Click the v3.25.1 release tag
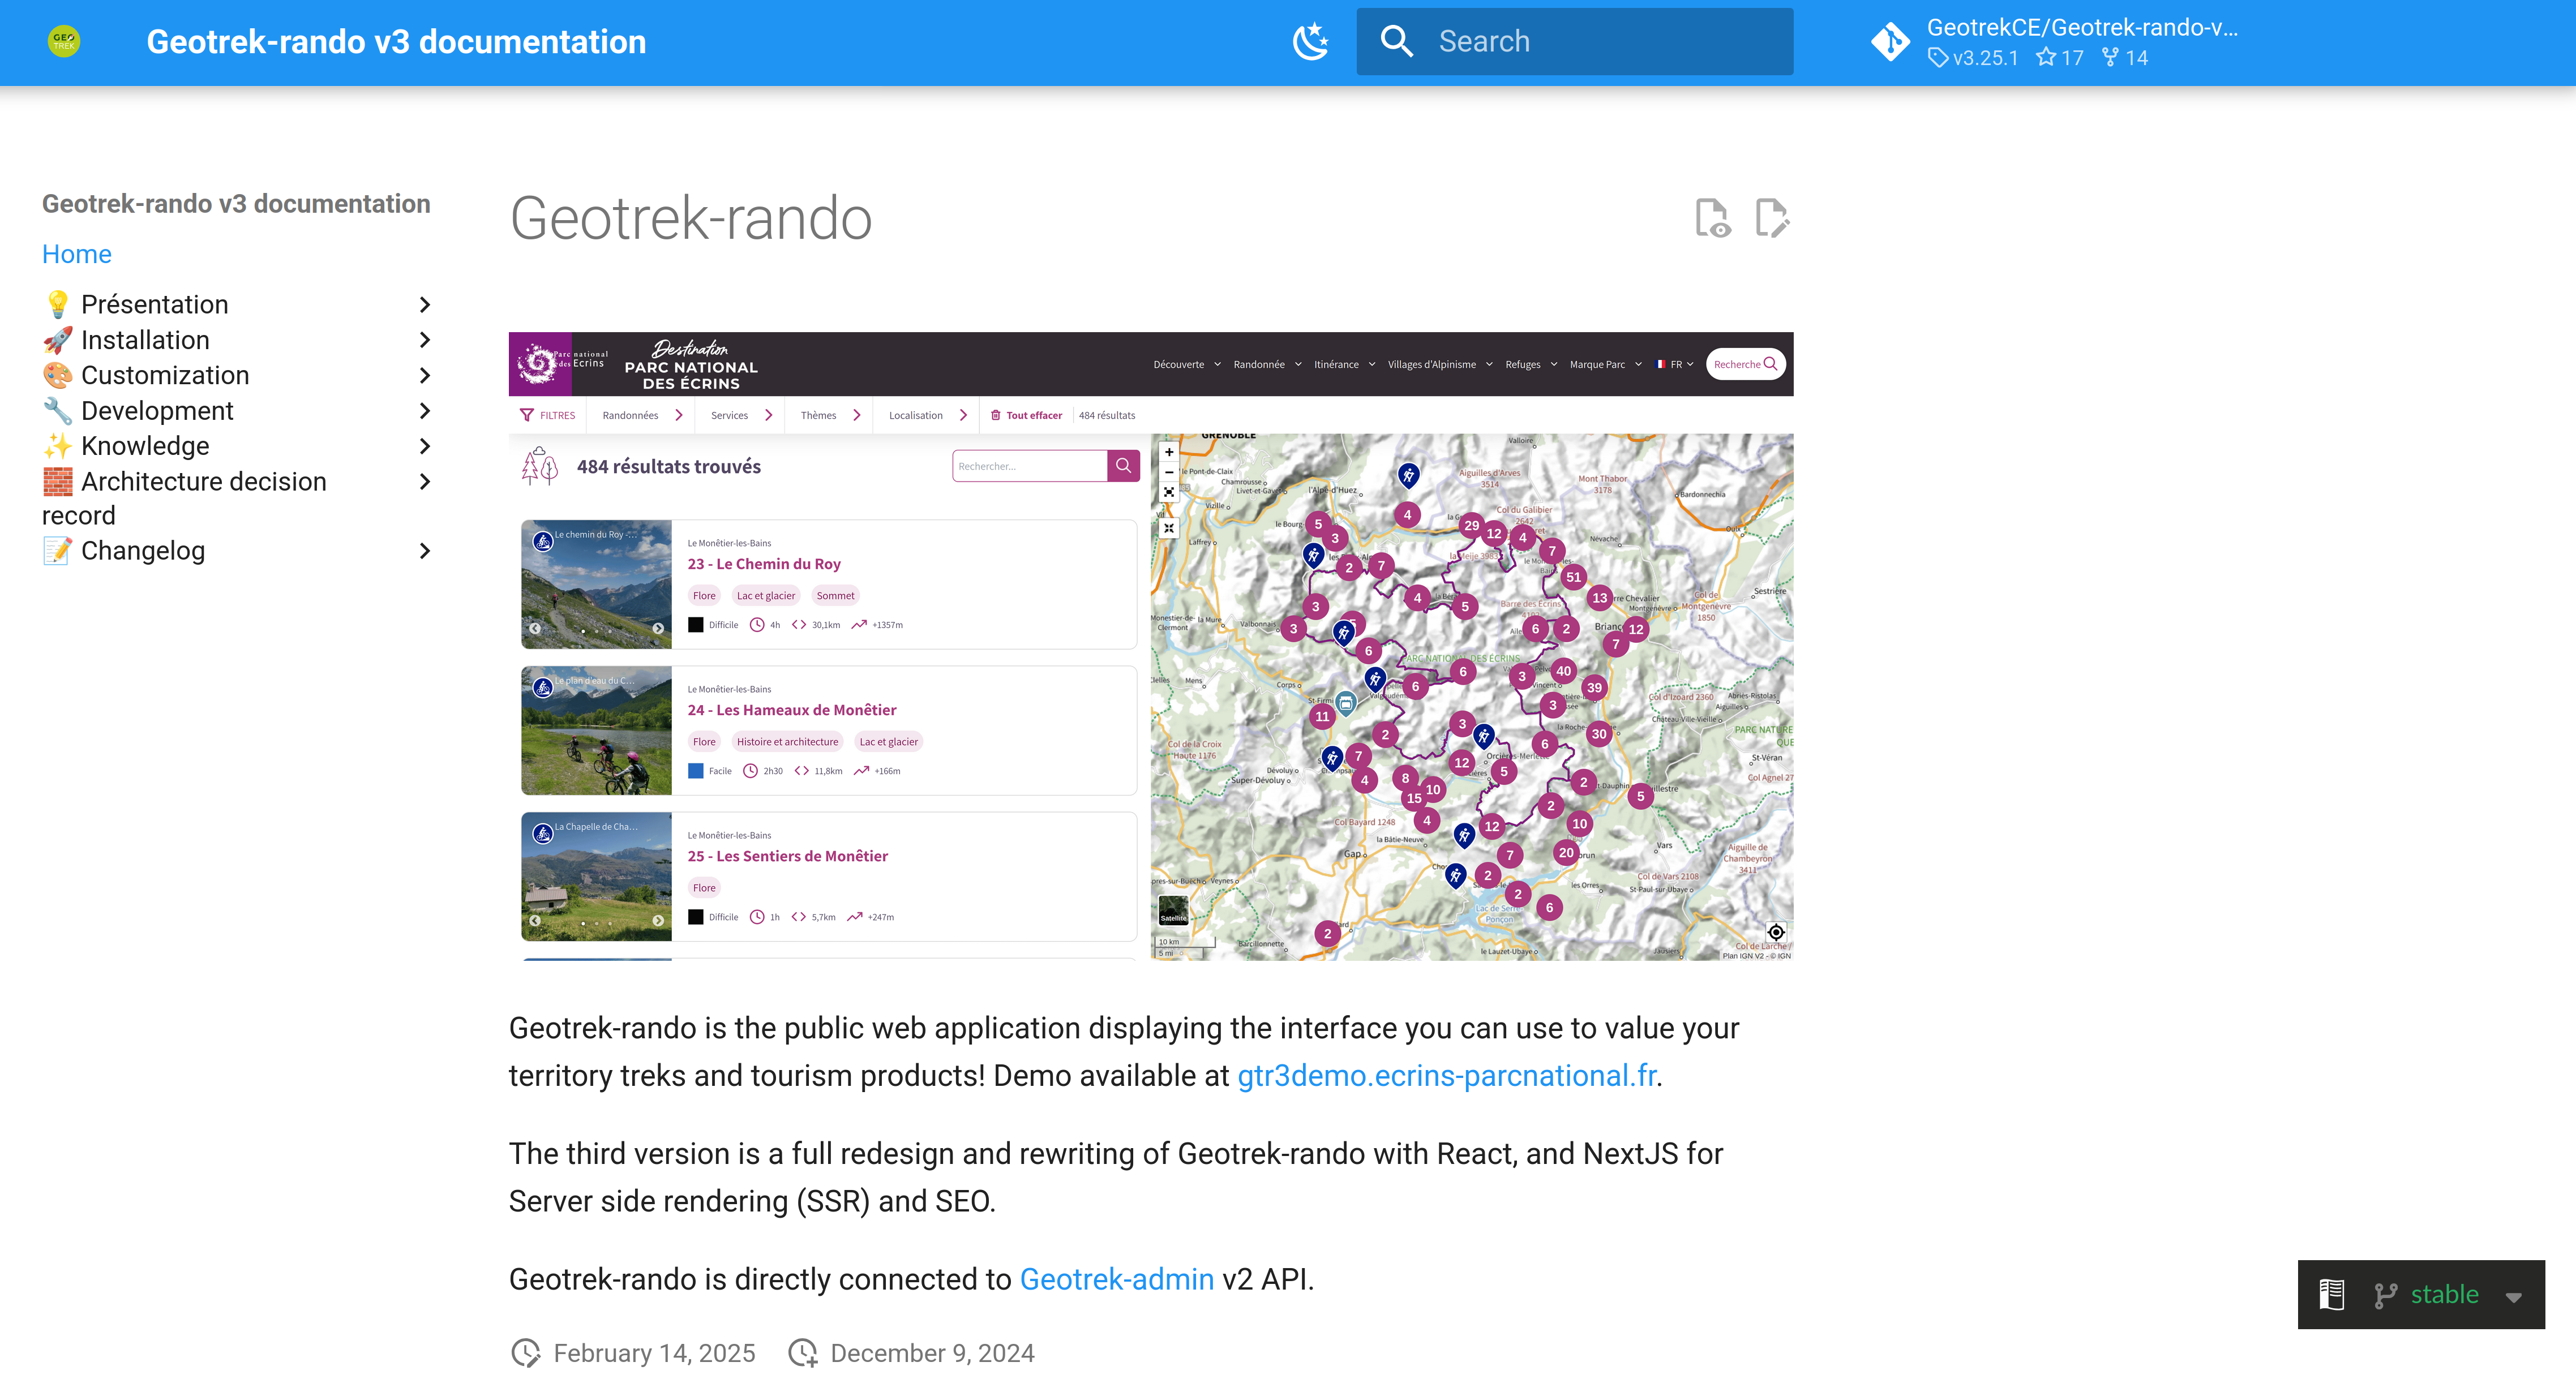Screen dimensions: 2576x1392 pos(1973,58)
